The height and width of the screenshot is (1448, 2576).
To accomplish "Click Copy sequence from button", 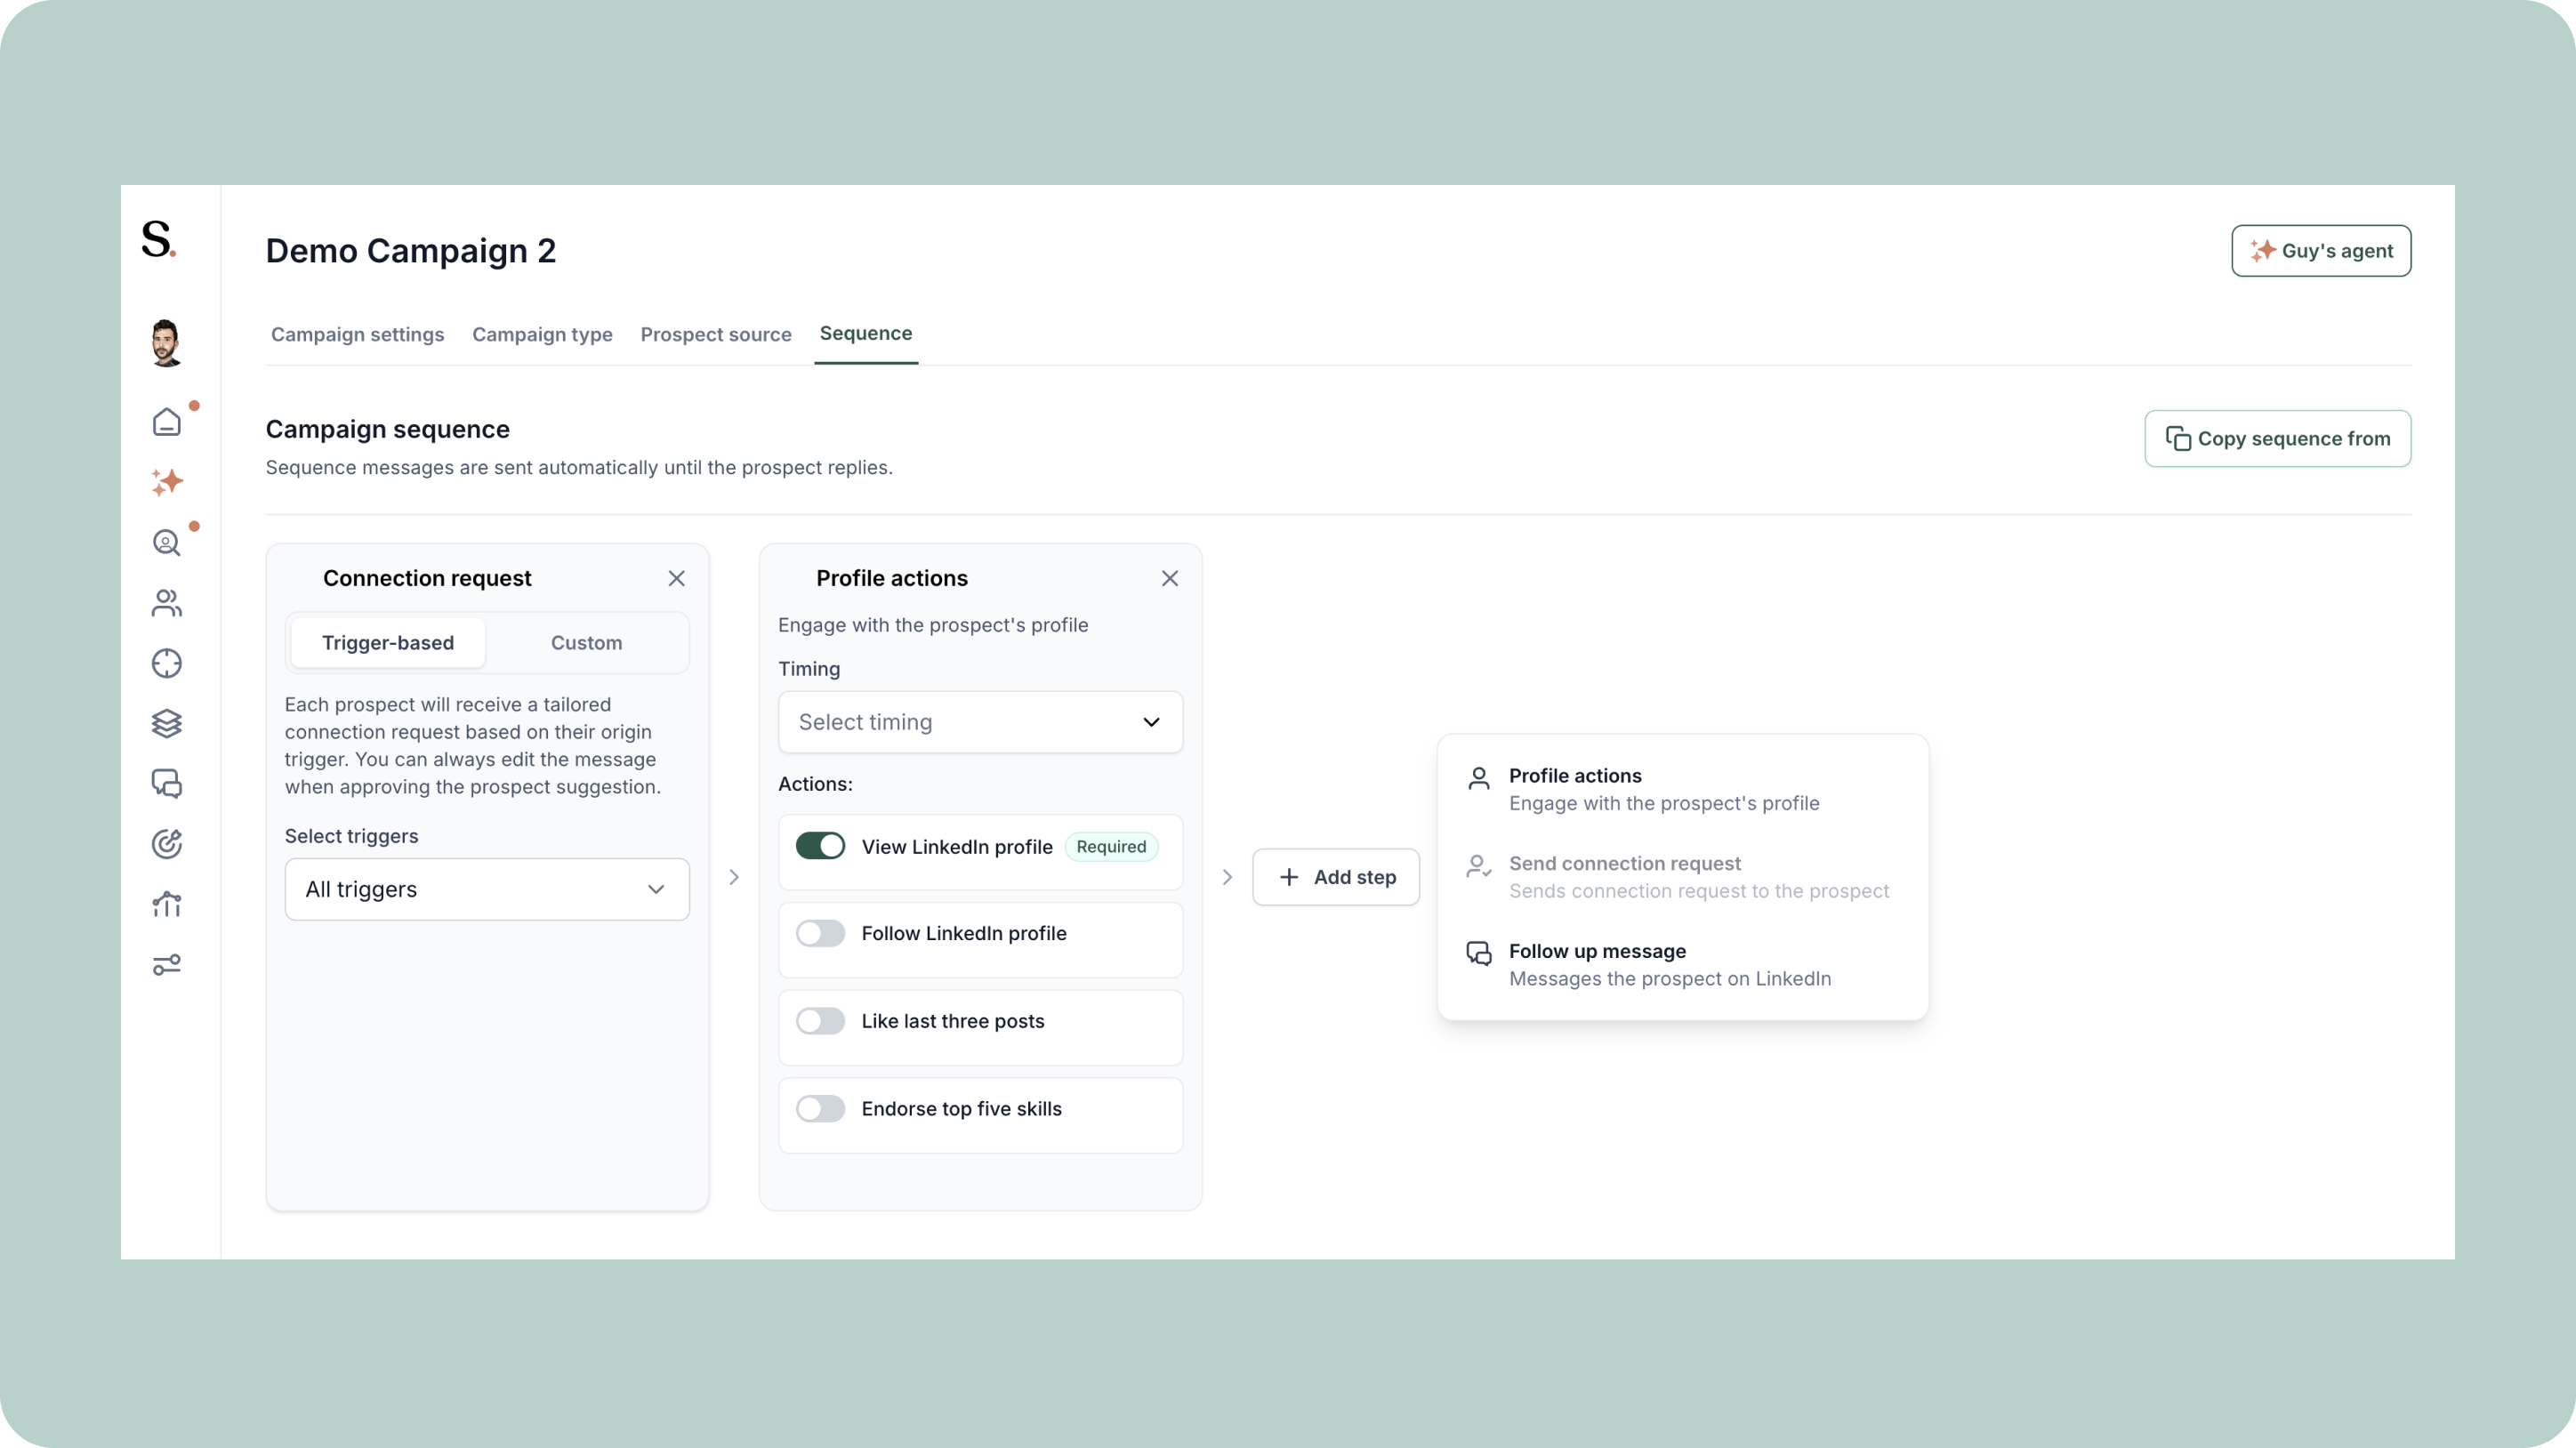I will point(2277,438).
